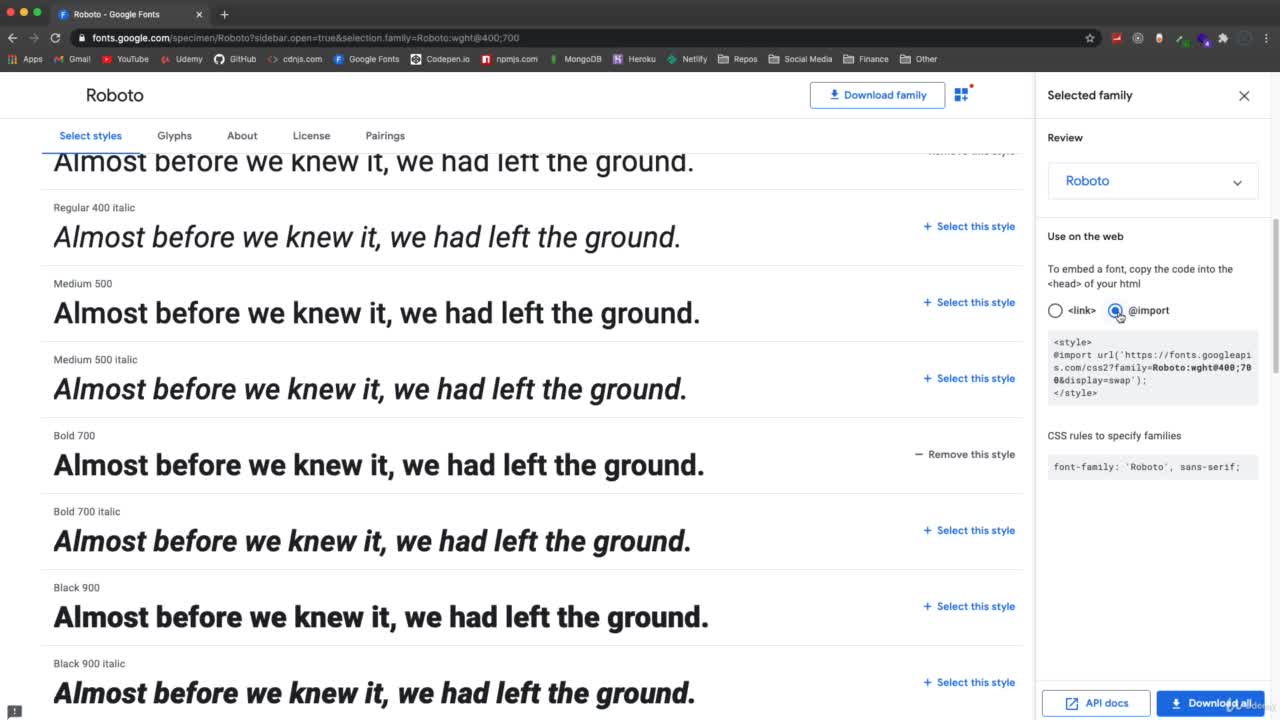View selected families grid icon

961,94
